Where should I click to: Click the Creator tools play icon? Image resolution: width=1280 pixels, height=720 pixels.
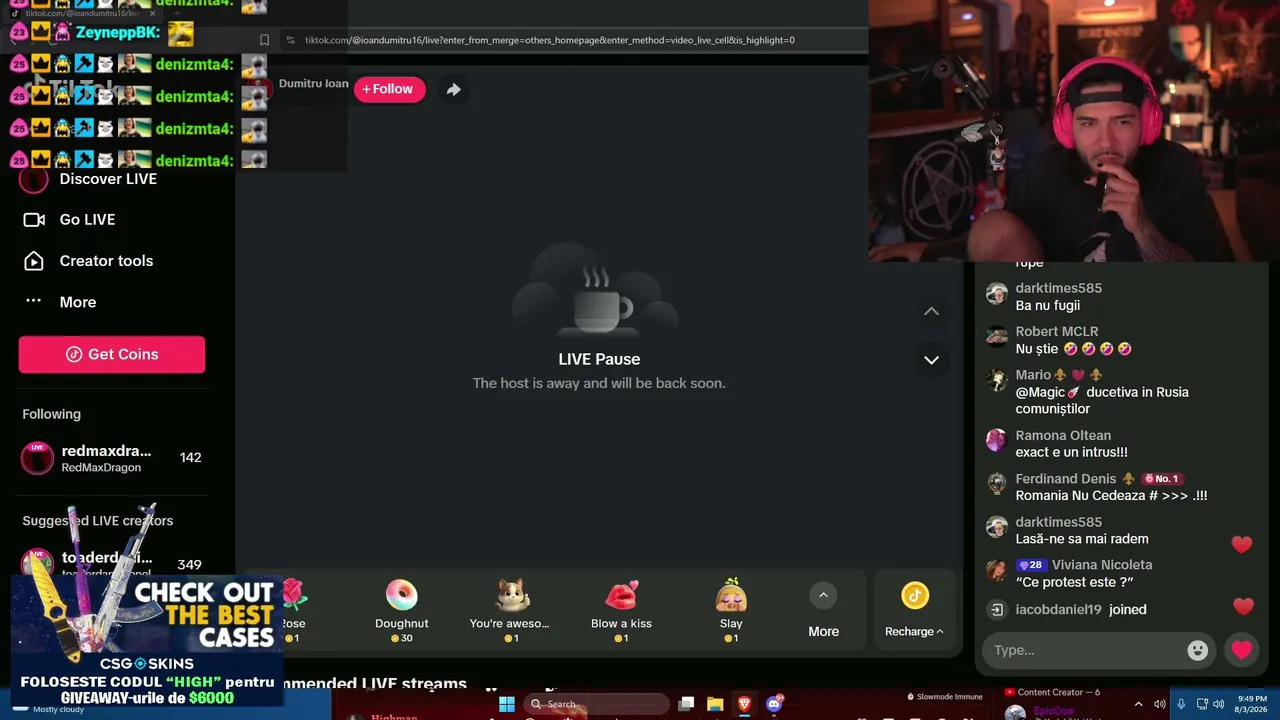(x=34, y=261)
